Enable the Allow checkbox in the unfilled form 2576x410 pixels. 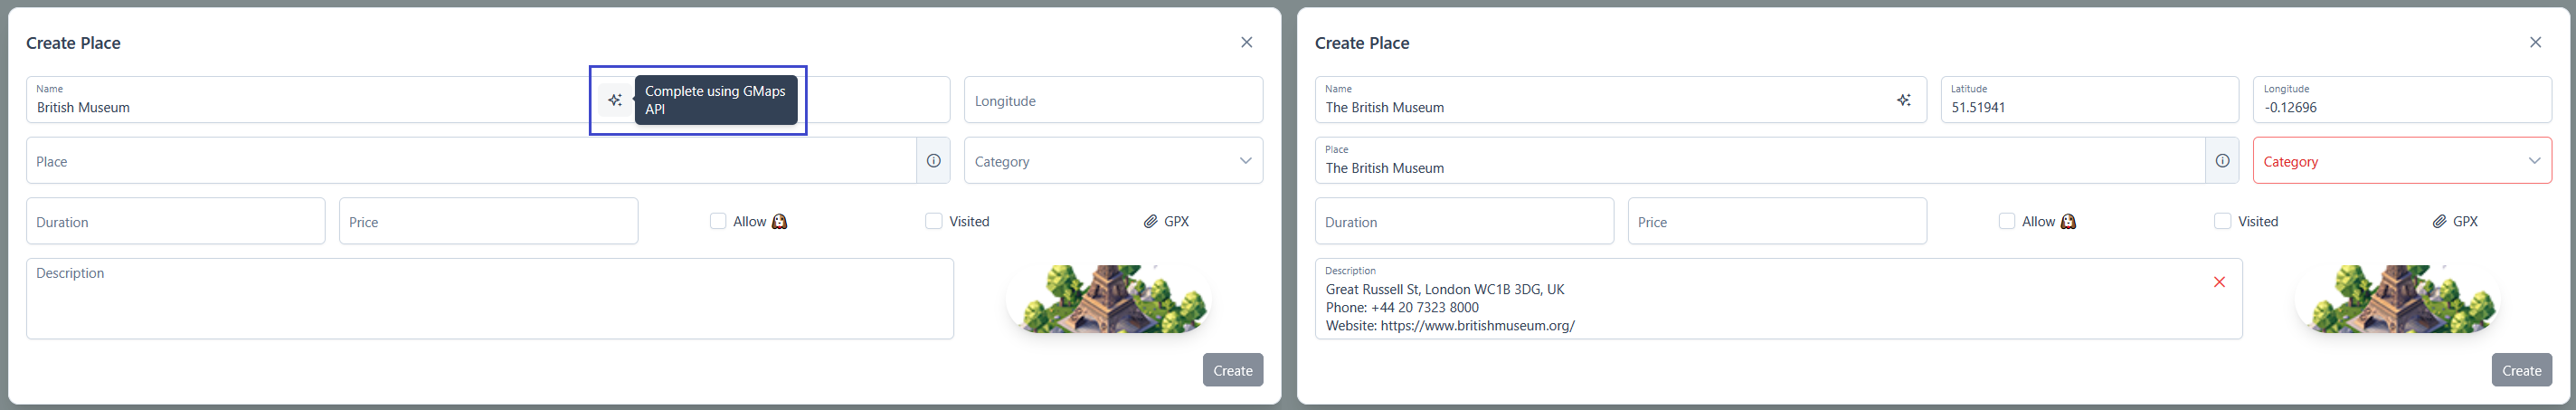pos(718,221)
